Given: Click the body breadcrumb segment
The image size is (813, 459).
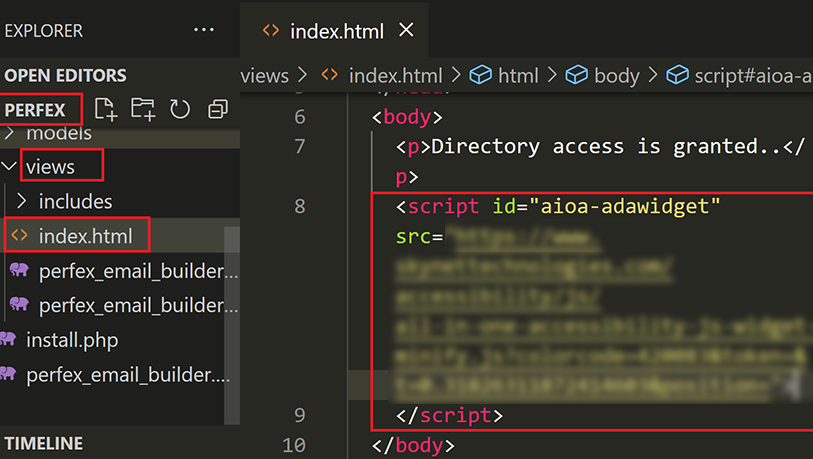Looking at the screenshot, I should click(x=616, y=76).
